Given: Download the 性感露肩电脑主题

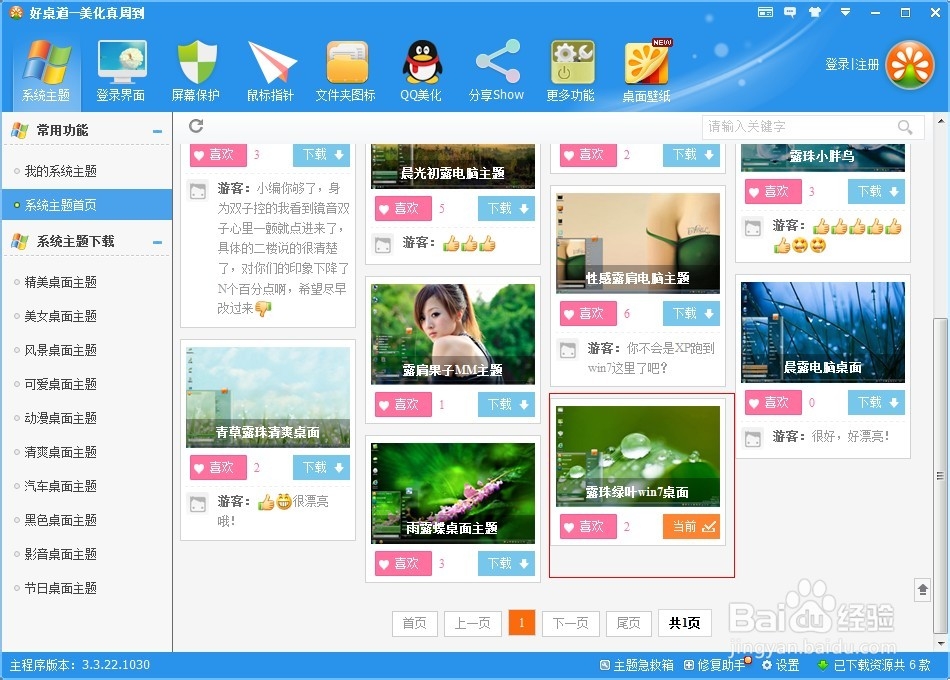Looking at the screenshot, I should (691, 313).
